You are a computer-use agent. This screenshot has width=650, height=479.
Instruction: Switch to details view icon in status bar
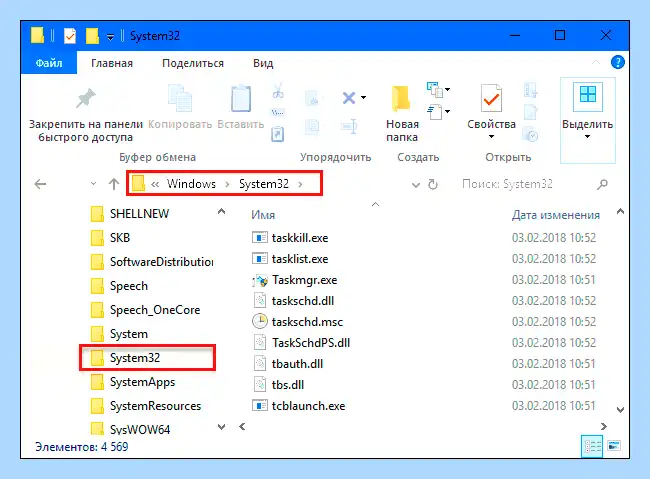tap(592, 446)
